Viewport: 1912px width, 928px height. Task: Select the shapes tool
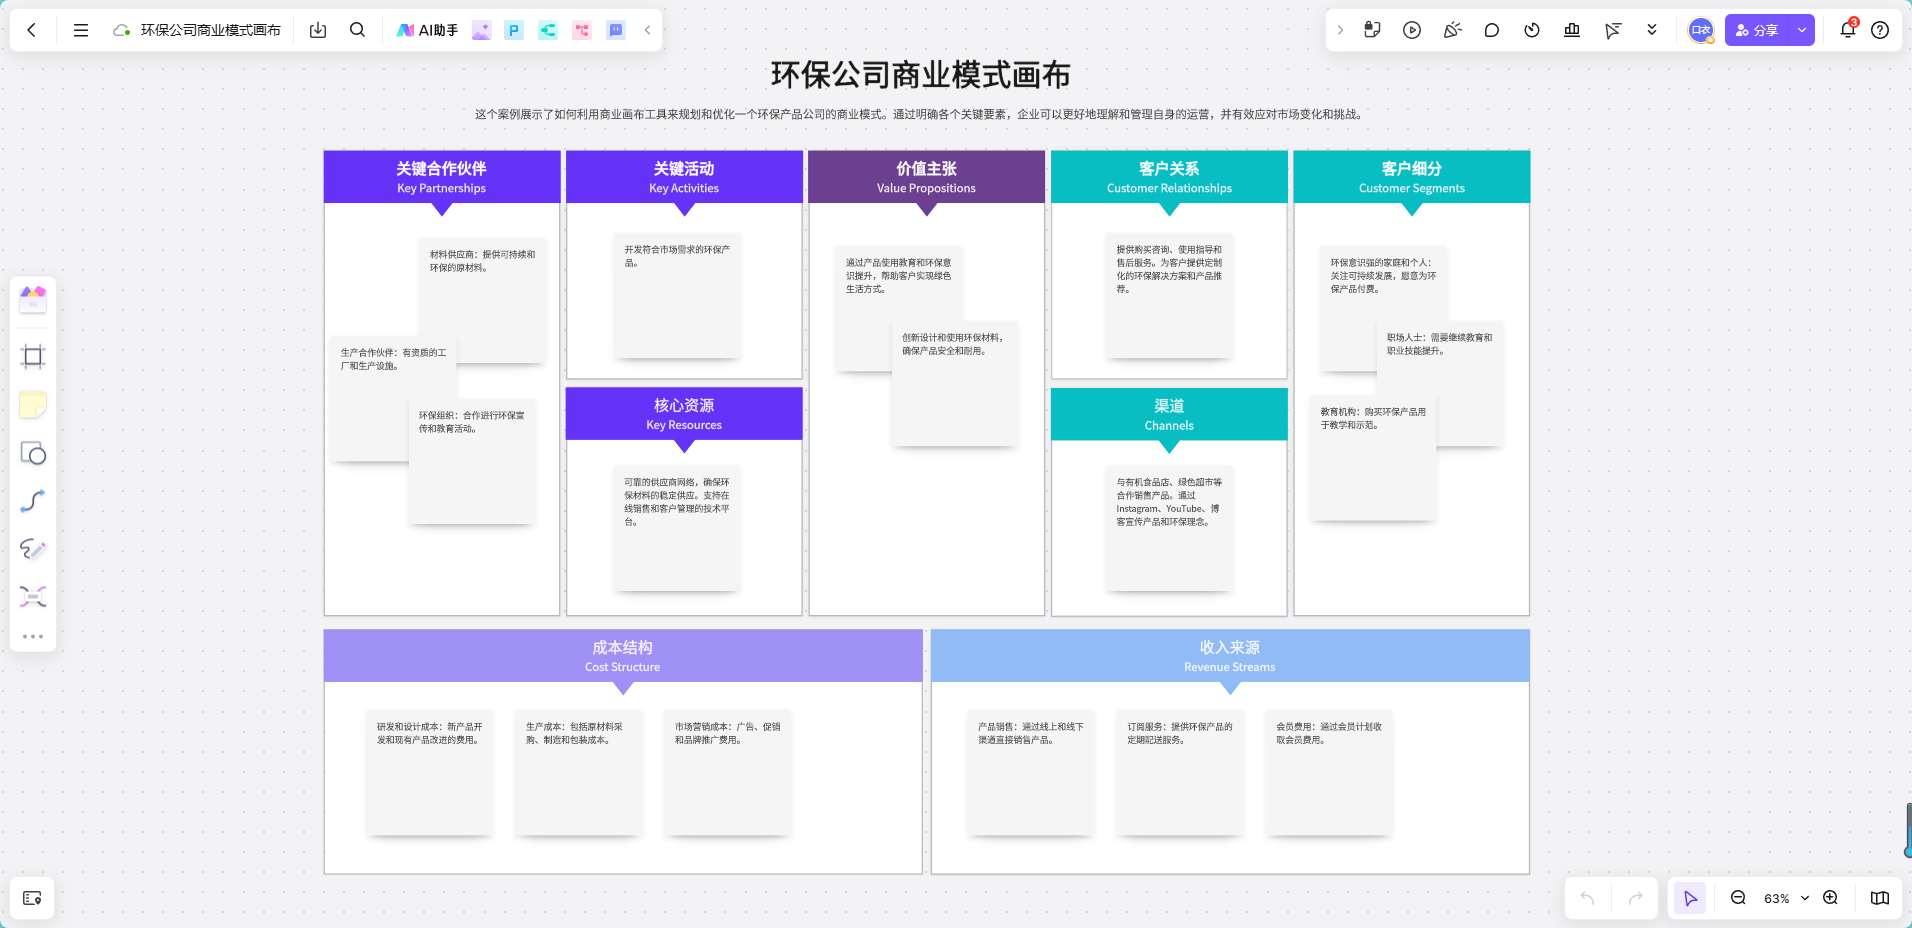coord(33,453)
